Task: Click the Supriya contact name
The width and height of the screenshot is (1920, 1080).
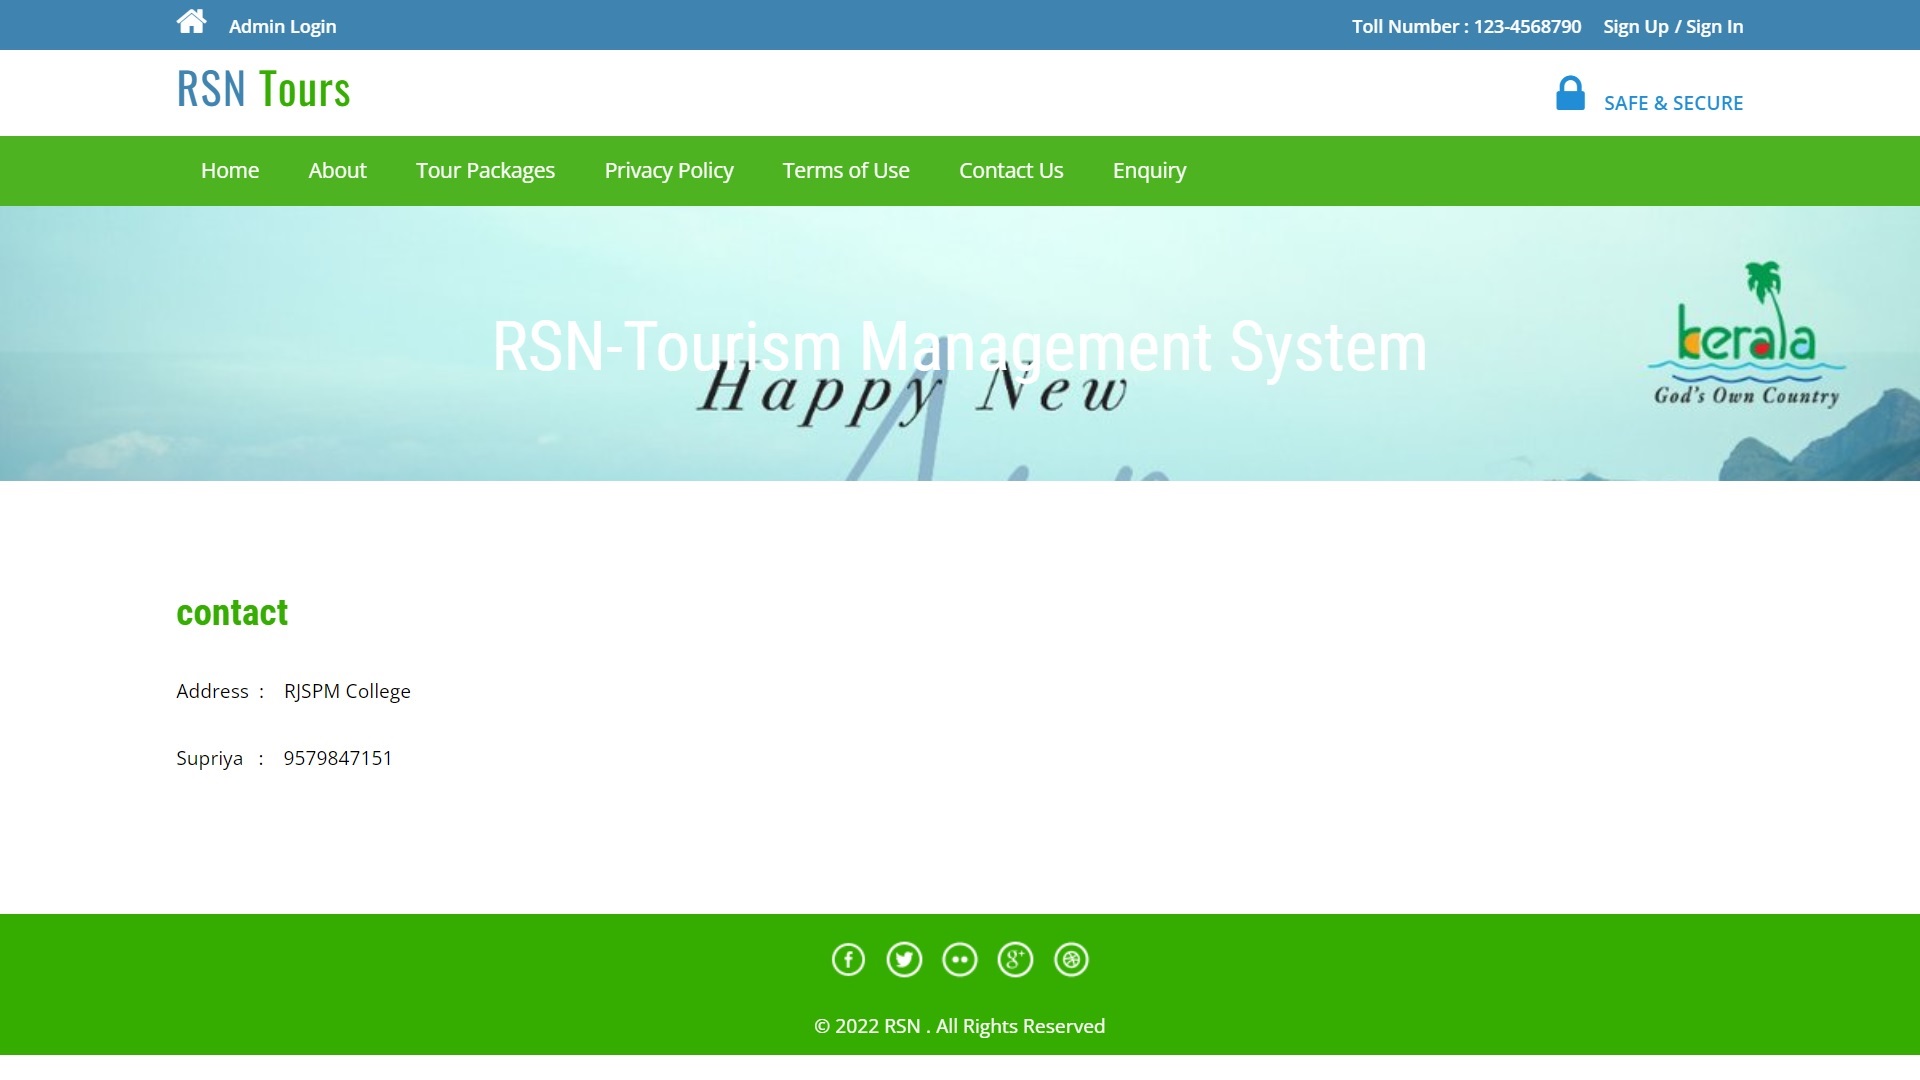Action: pyautogui.click(x=209, y=759)
